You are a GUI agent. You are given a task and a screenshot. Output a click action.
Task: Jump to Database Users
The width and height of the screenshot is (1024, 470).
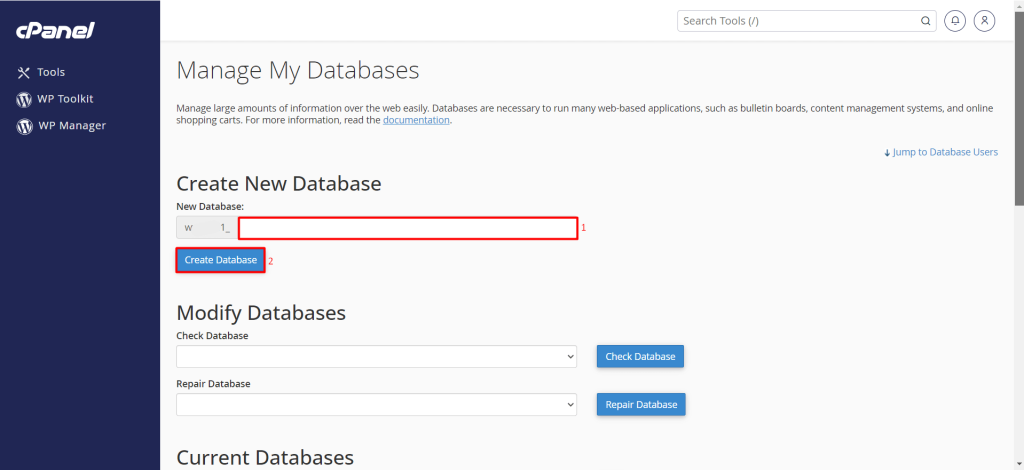(x=940, y=152)
